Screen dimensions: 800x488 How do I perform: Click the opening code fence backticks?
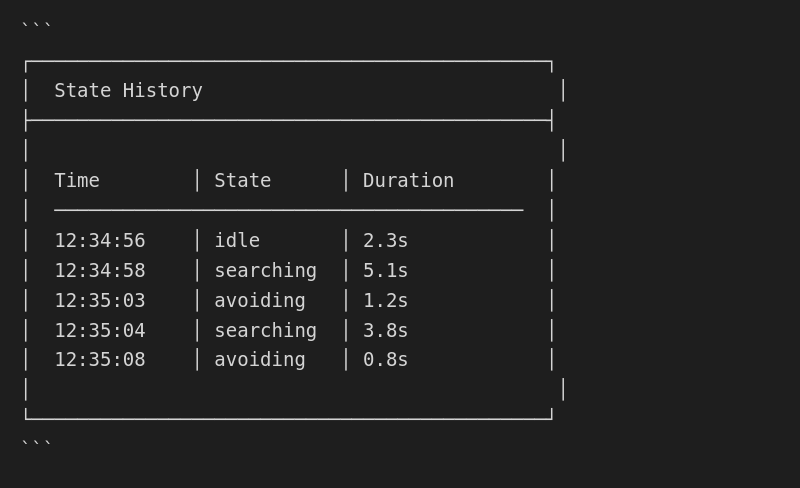pyautogui.click(x=36, y=27)
